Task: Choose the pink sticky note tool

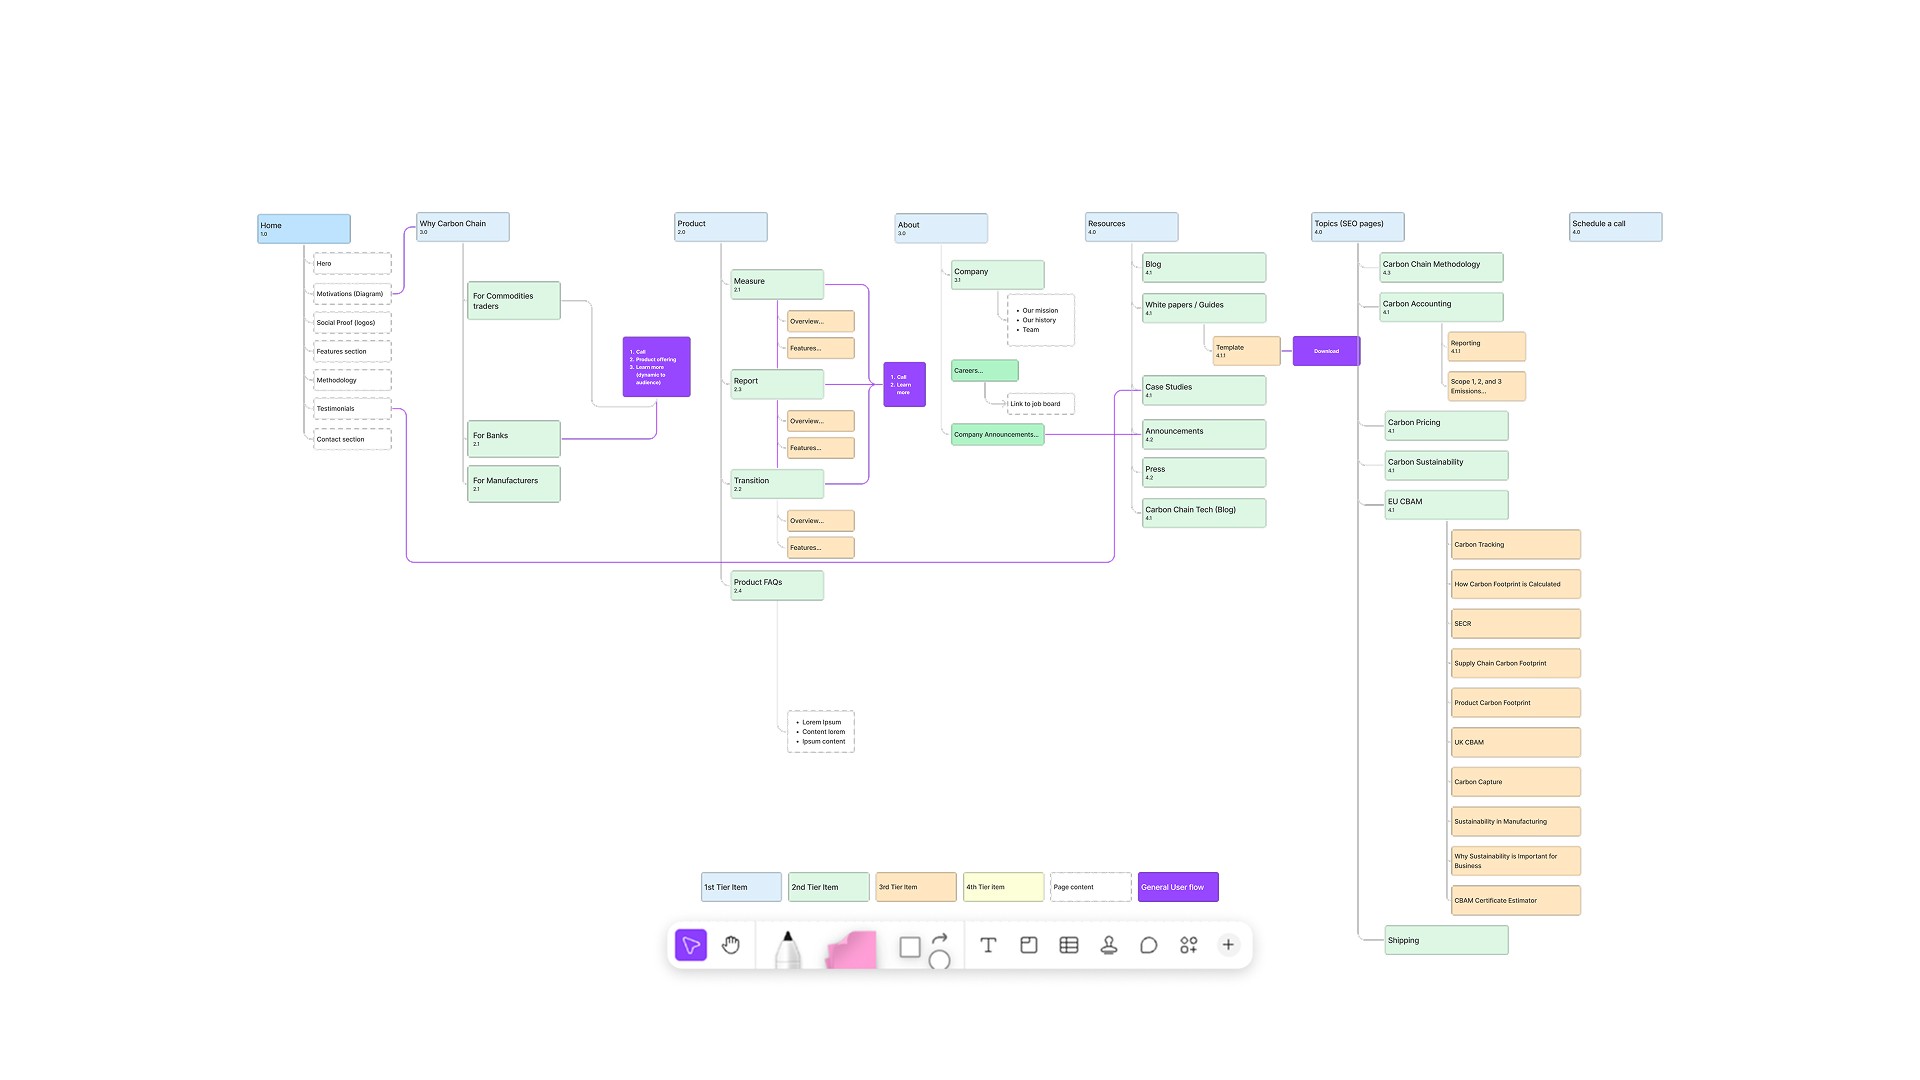Action: (851, 949)
